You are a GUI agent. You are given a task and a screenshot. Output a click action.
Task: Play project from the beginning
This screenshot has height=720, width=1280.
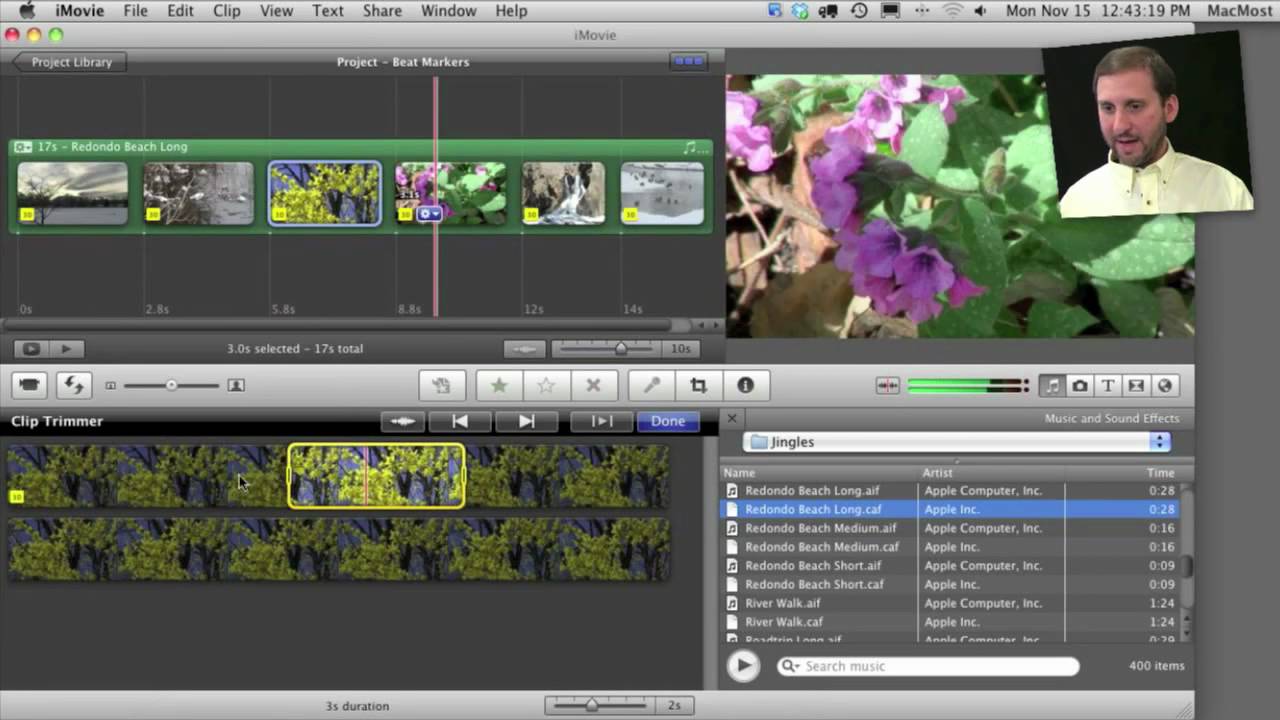point(66,349)
